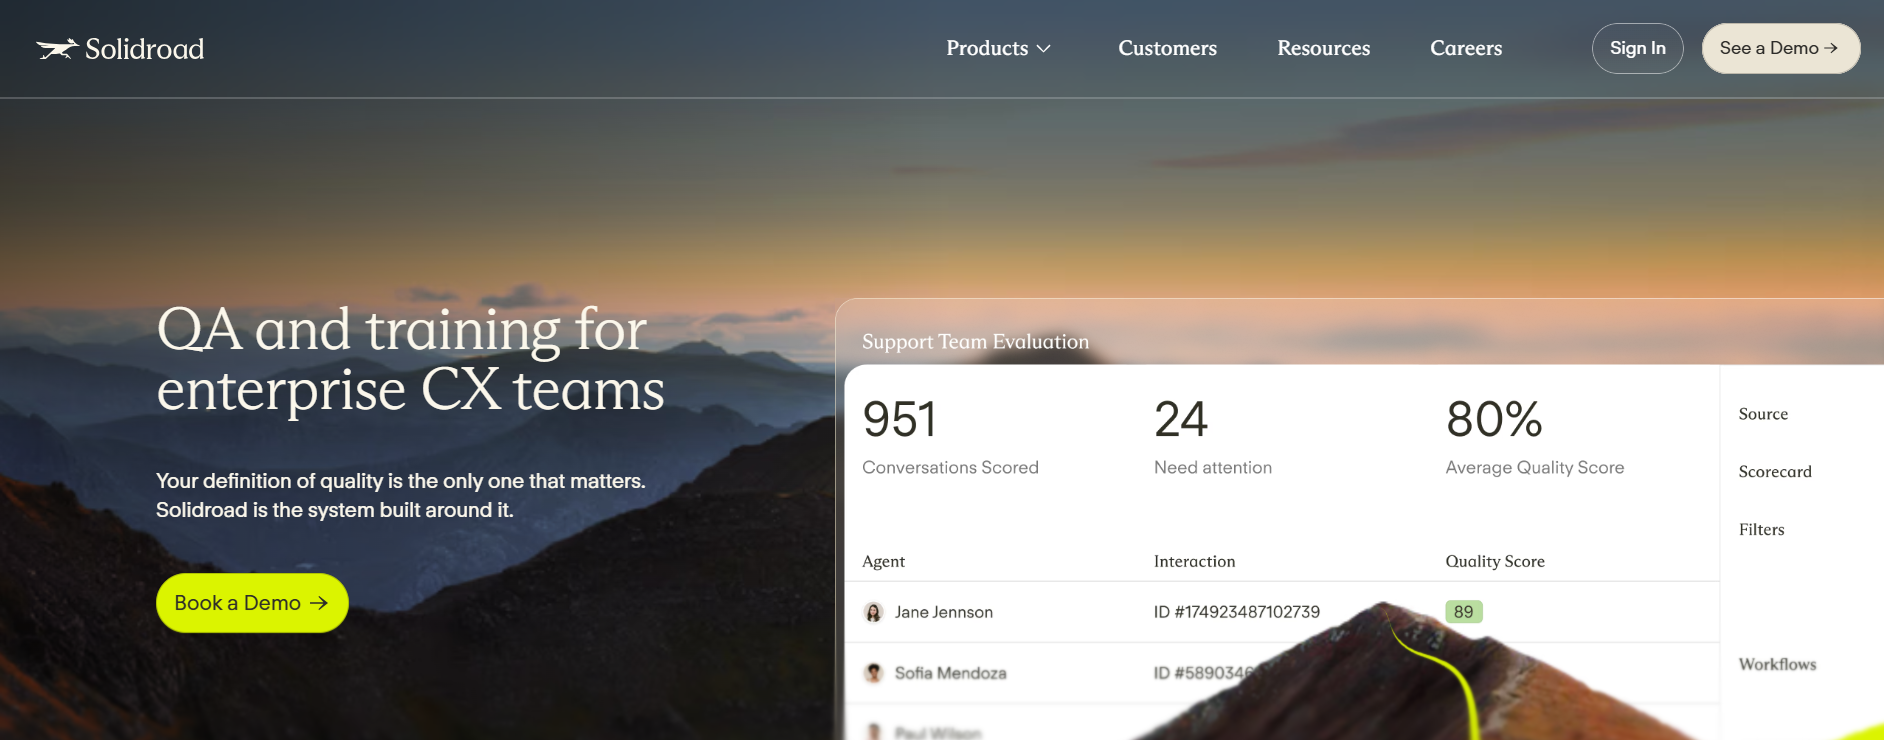
Task: Click the Sign In button
Action: coord(1637,48)
